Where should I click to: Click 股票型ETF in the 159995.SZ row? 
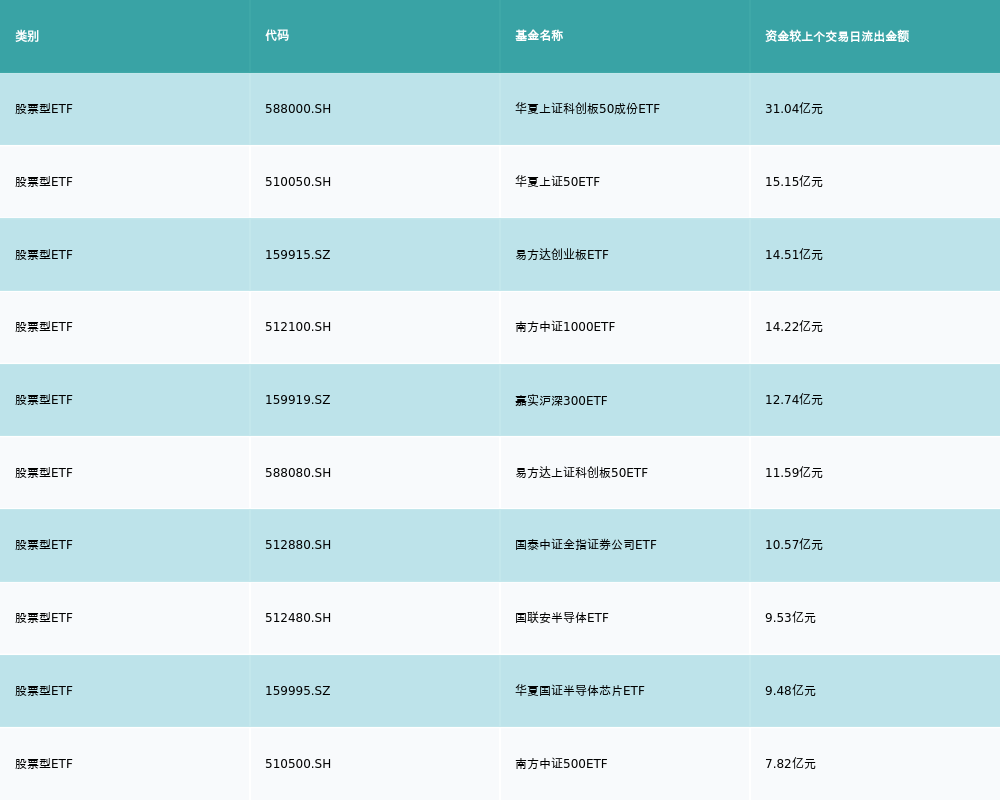click(x=44, y=691)
